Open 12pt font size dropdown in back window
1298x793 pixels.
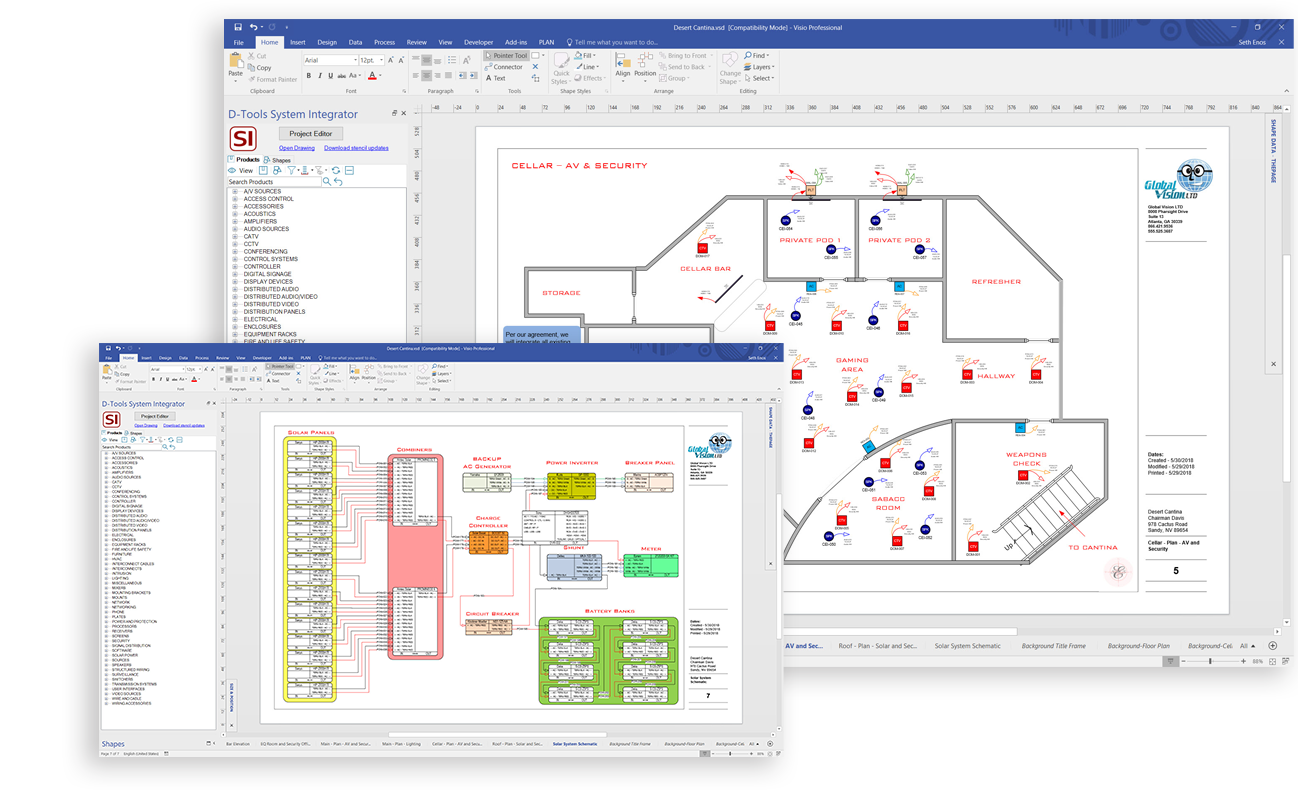pos(382,60)
